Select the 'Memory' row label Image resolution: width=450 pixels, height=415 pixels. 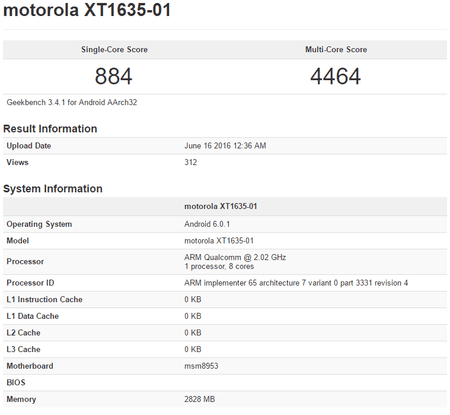click(21, 399)
